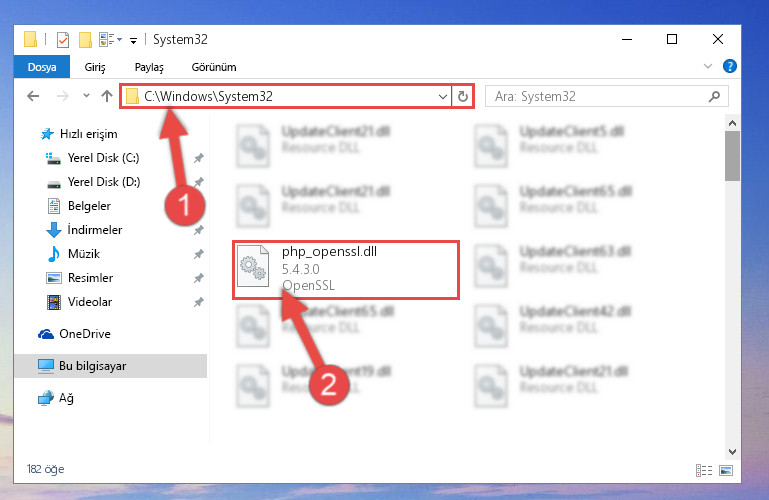Screen dimensions: 769x500
Task: Switch to large thumbnails view icon
Action: coord(726,471)
